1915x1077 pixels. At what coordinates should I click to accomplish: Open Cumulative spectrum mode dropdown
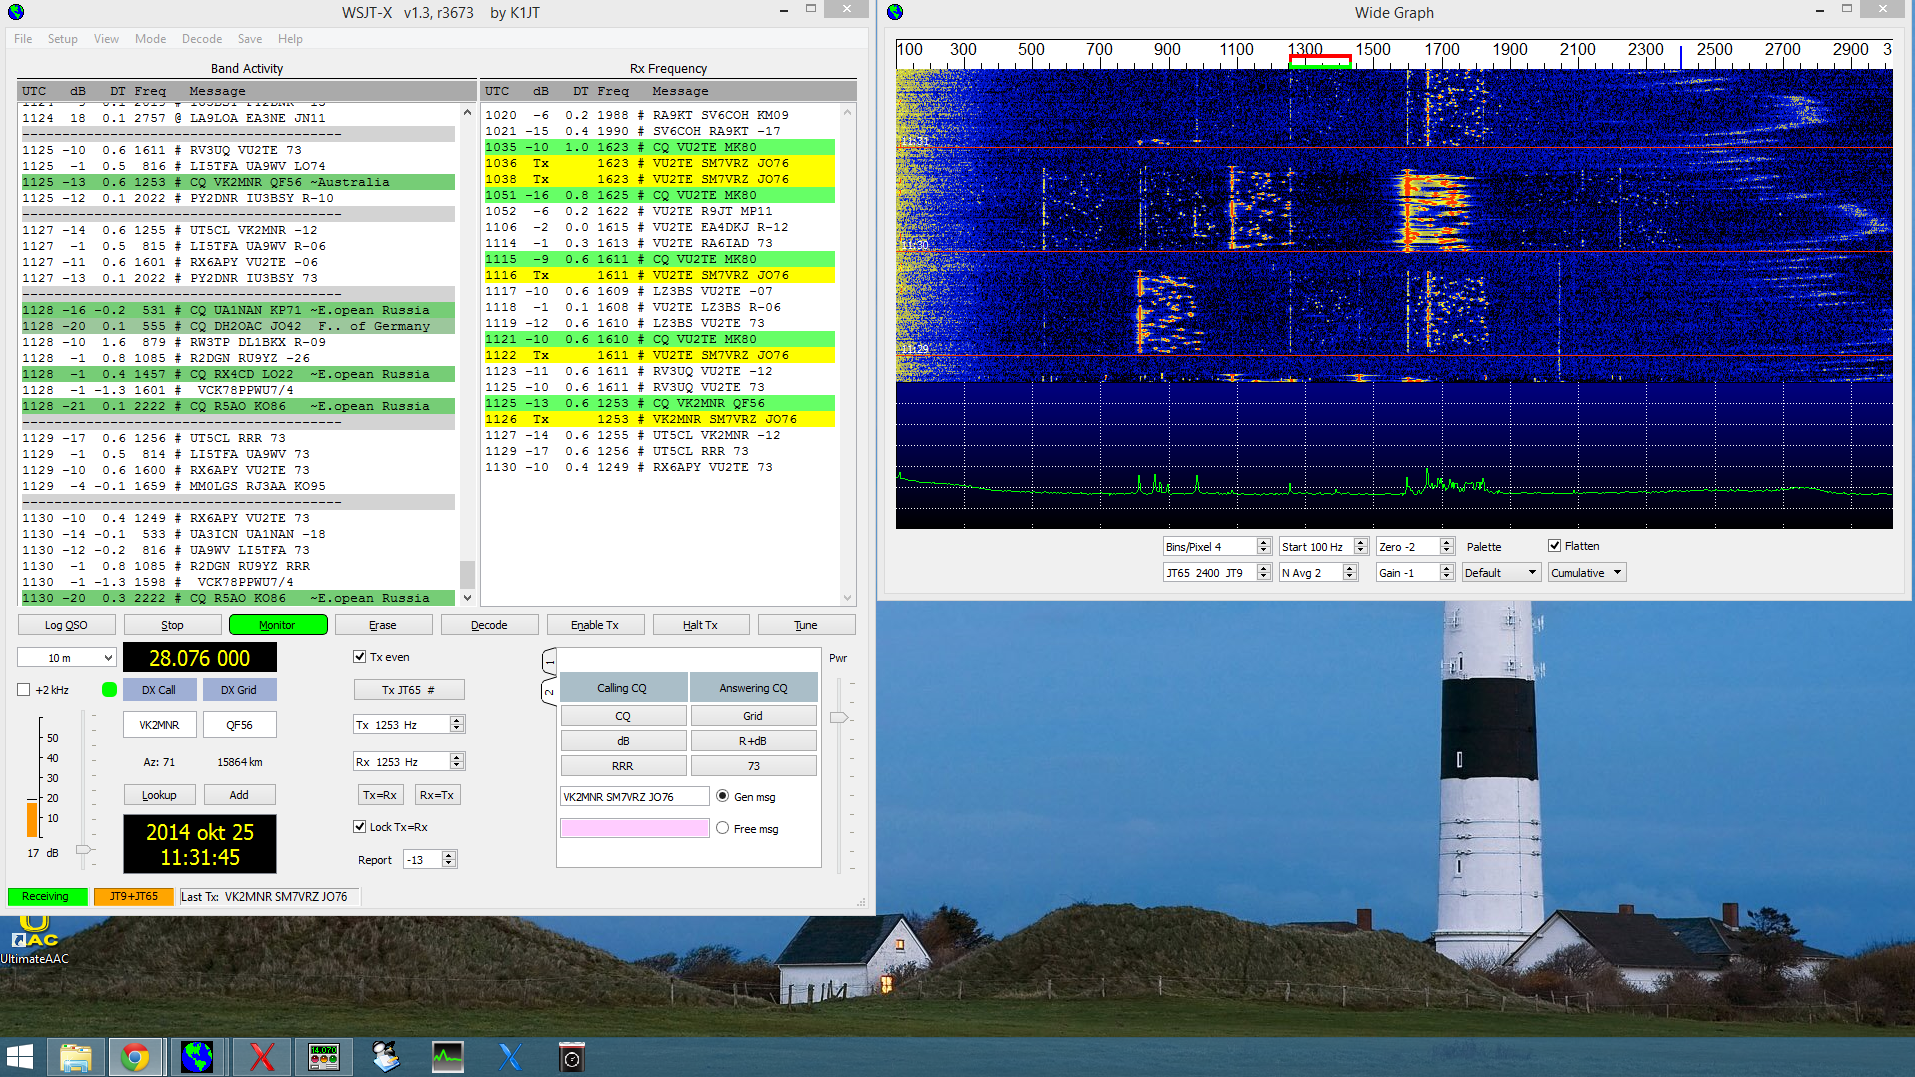coord(1587,573)
